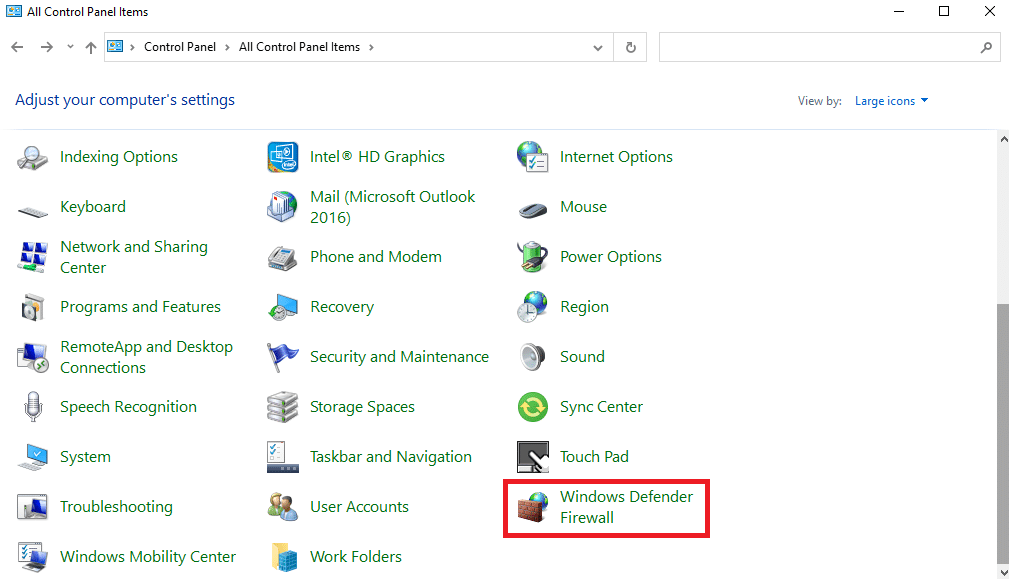Open the recent locations dropdown arrow
The width and height of the screenshot is (1009, 579).
coord(70,47)
